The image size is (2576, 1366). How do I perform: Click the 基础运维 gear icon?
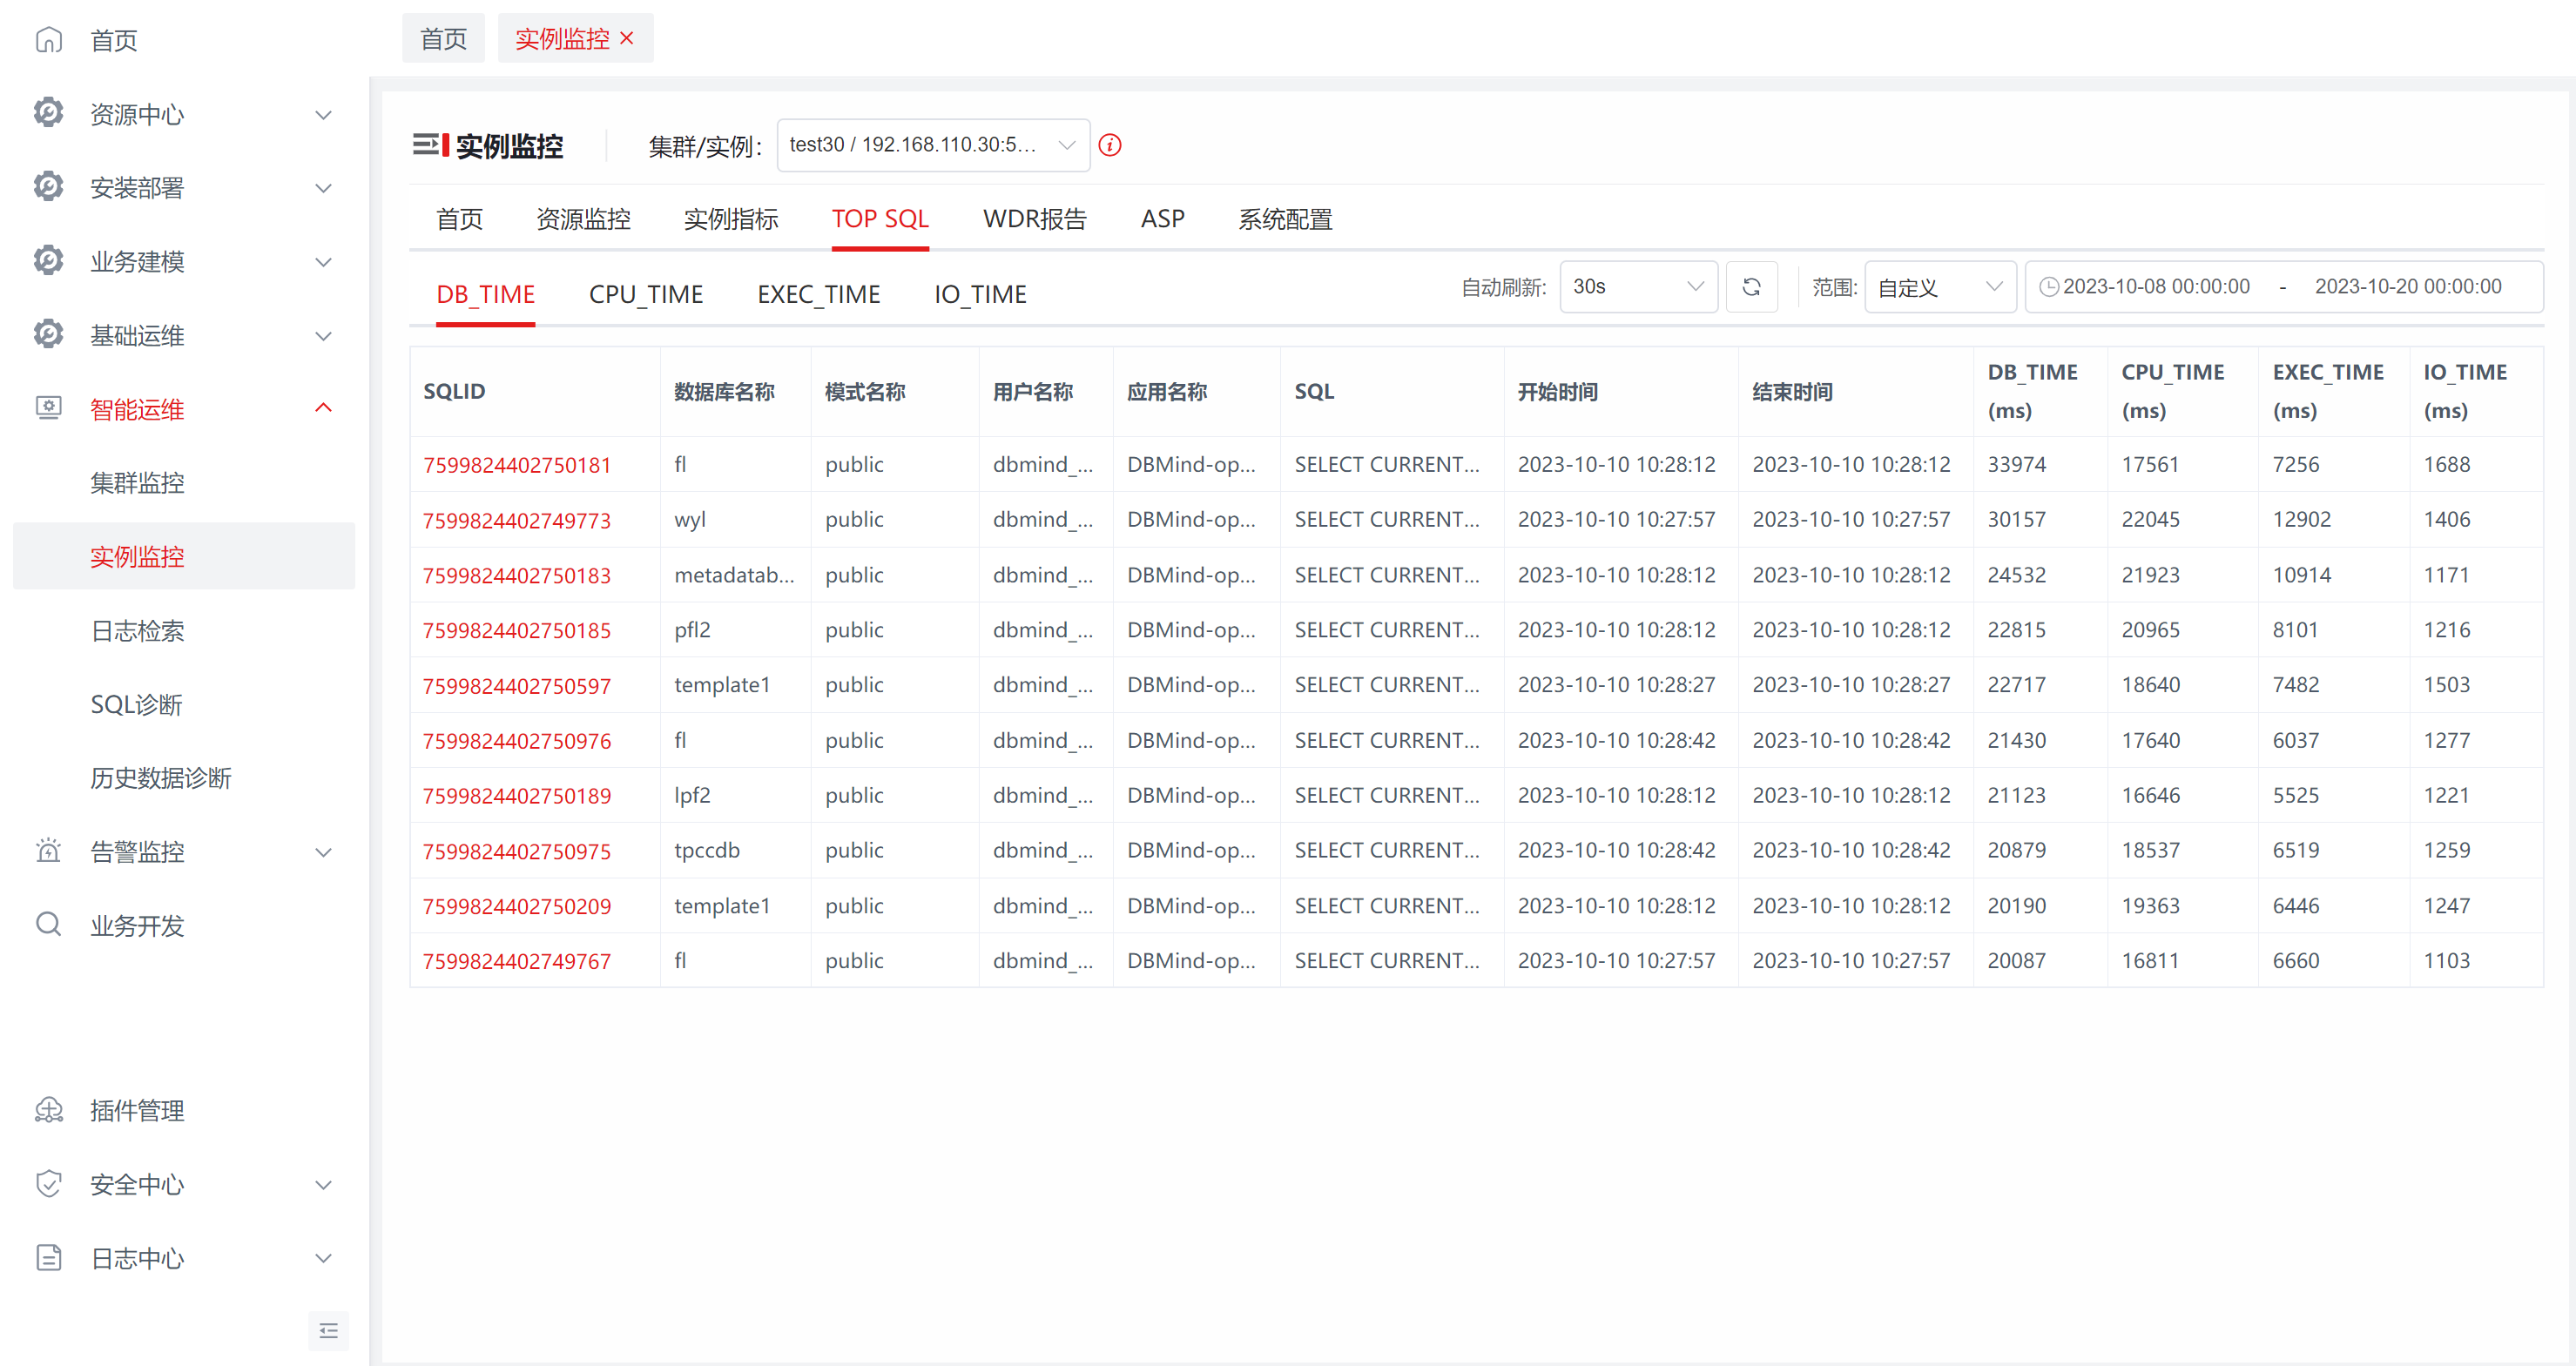48,335
